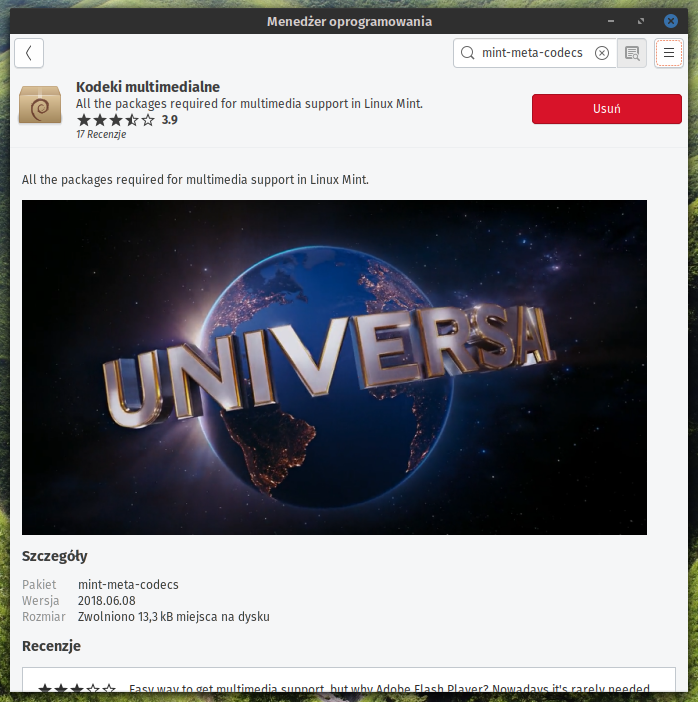Minimize the Menedżer oprogramowania window
Viewport: 698px width, 702px height.
tap(611, 21)
